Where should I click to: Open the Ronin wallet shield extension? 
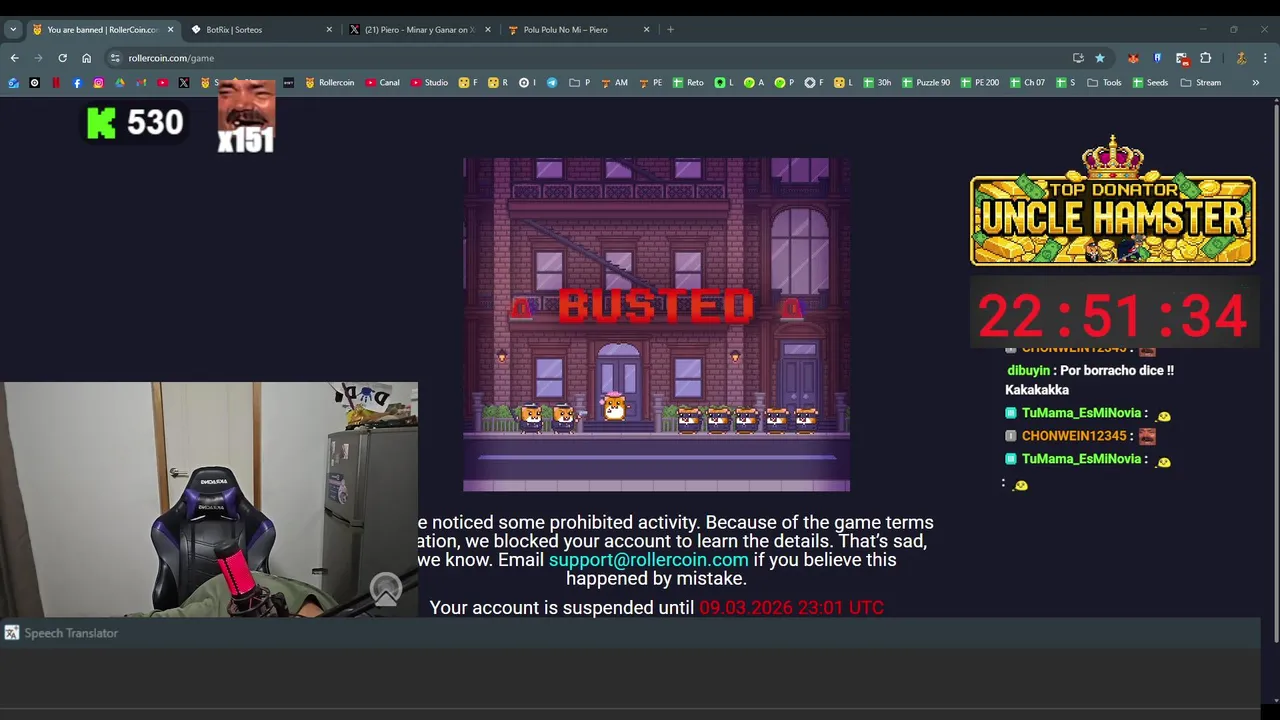click(1157, 58)
